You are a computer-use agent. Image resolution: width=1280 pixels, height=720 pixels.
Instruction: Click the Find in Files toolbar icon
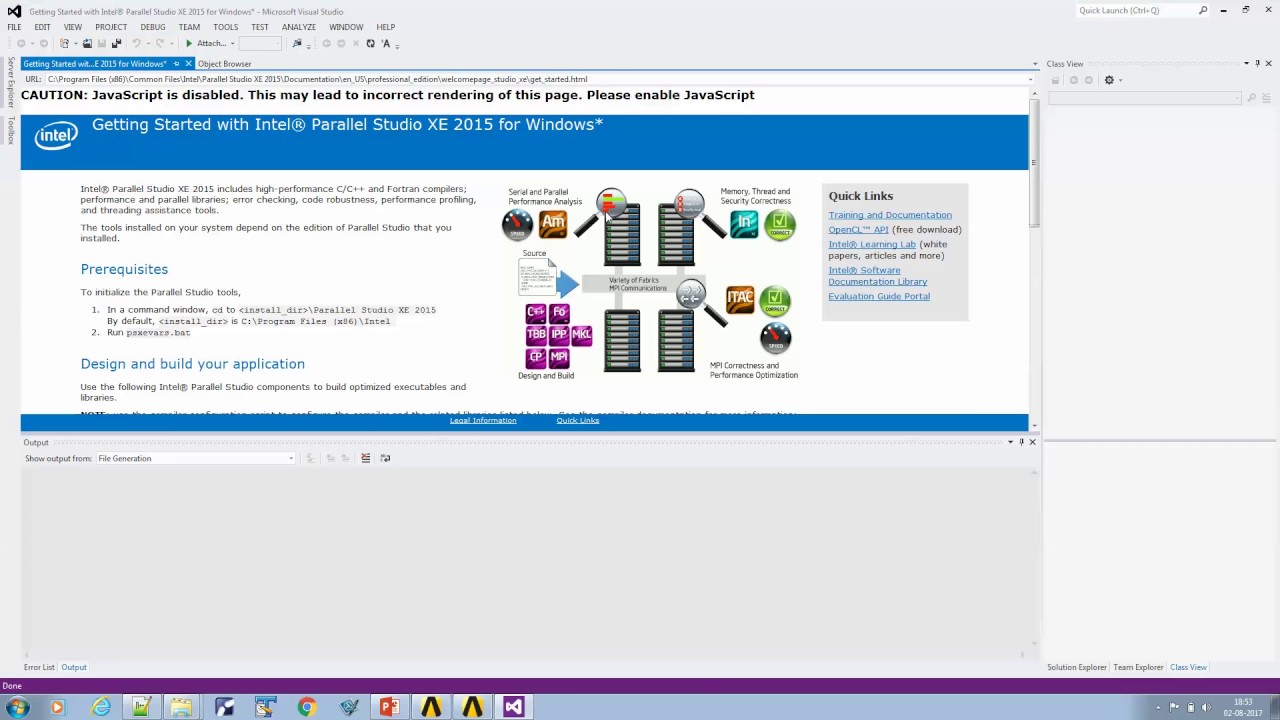pyautogui.click(x=297, y=43)
